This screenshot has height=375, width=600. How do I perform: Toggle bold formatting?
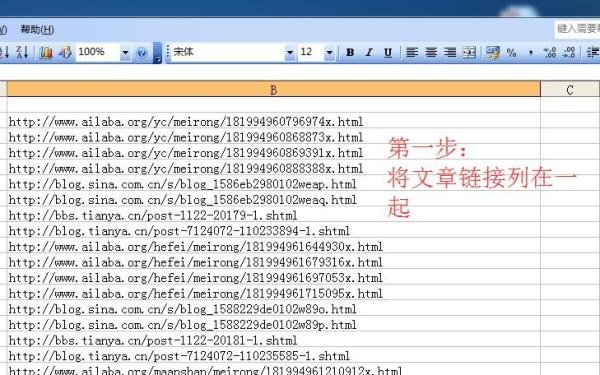350,52
